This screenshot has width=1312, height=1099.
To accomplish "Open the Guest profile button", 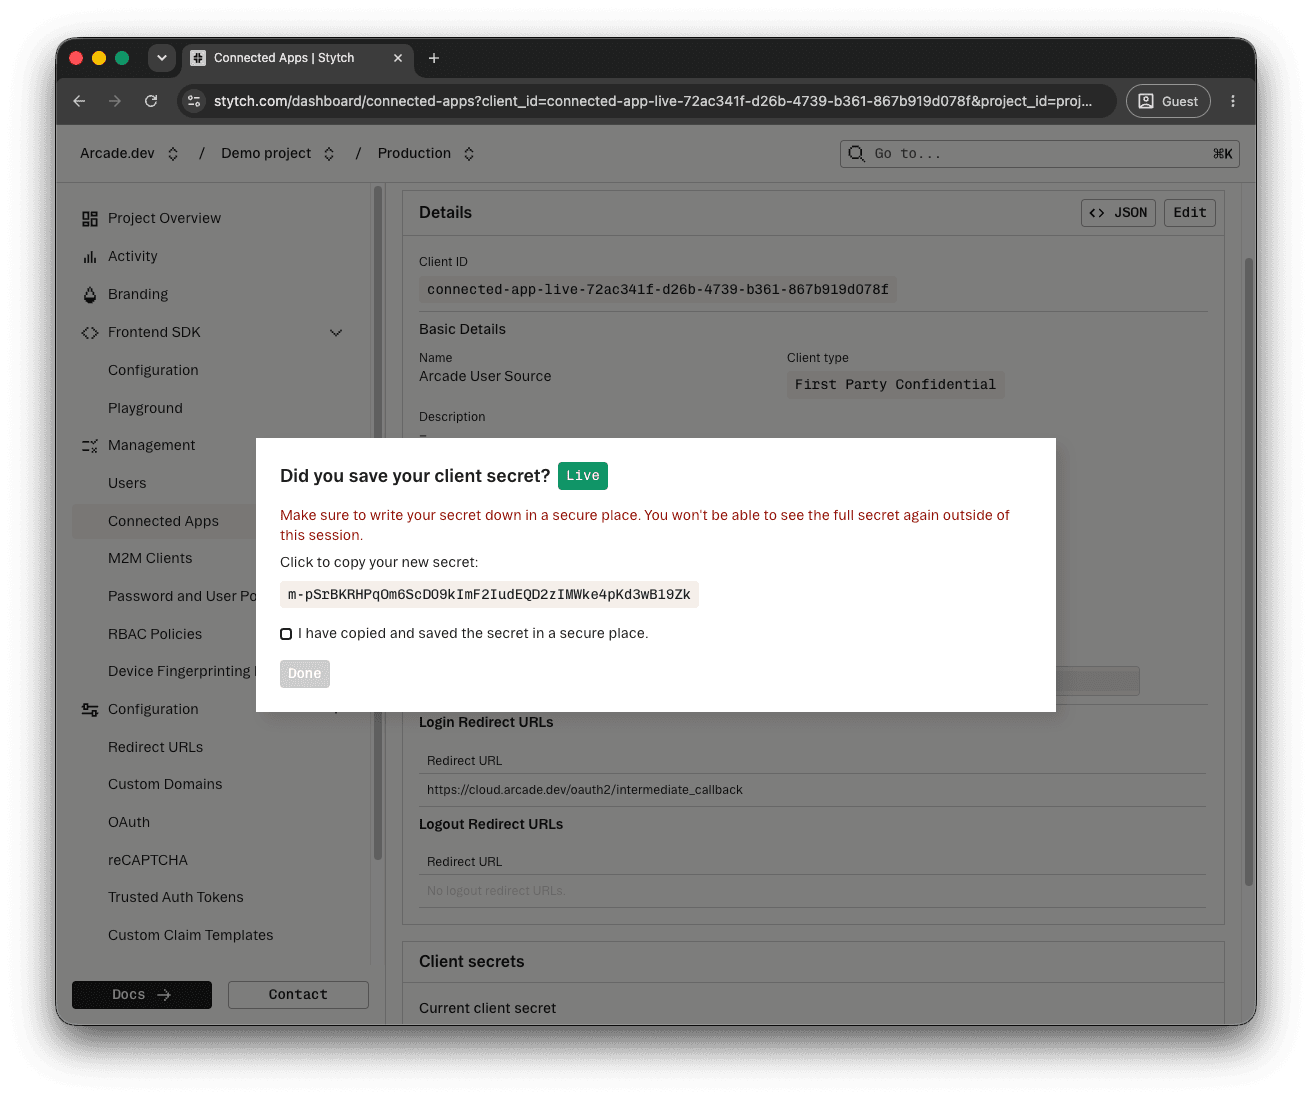I will point(1168,101).
